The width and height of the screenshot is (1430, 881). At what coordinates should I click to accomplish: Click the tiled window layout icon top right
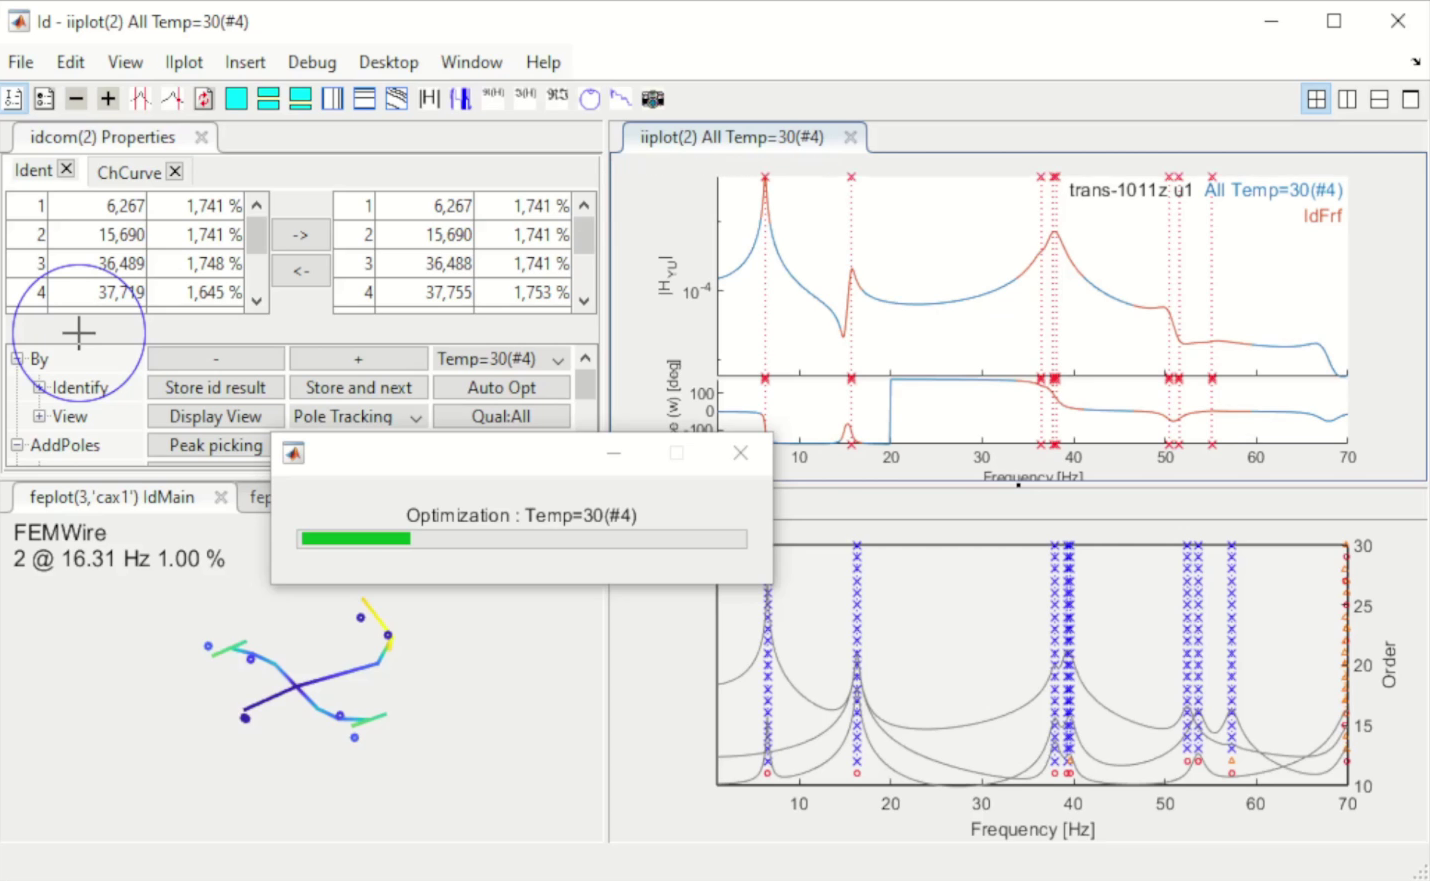tap(1316, 98)
